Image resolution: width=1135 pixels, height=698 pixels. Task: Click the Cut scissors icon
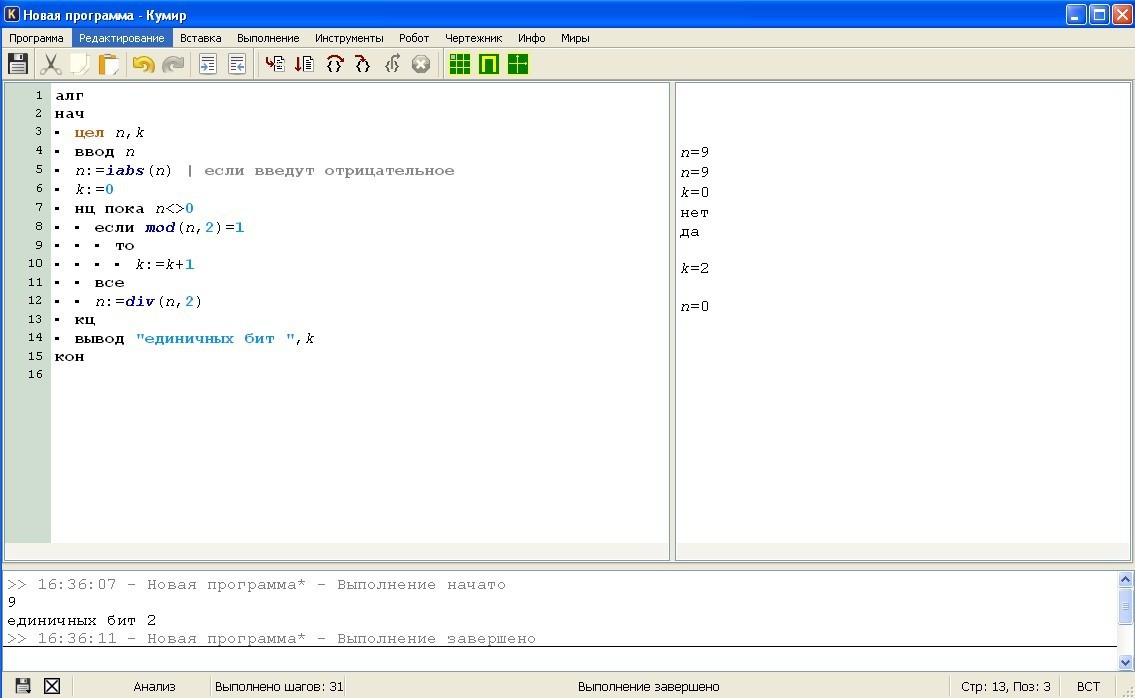click(x=50, y=64)
